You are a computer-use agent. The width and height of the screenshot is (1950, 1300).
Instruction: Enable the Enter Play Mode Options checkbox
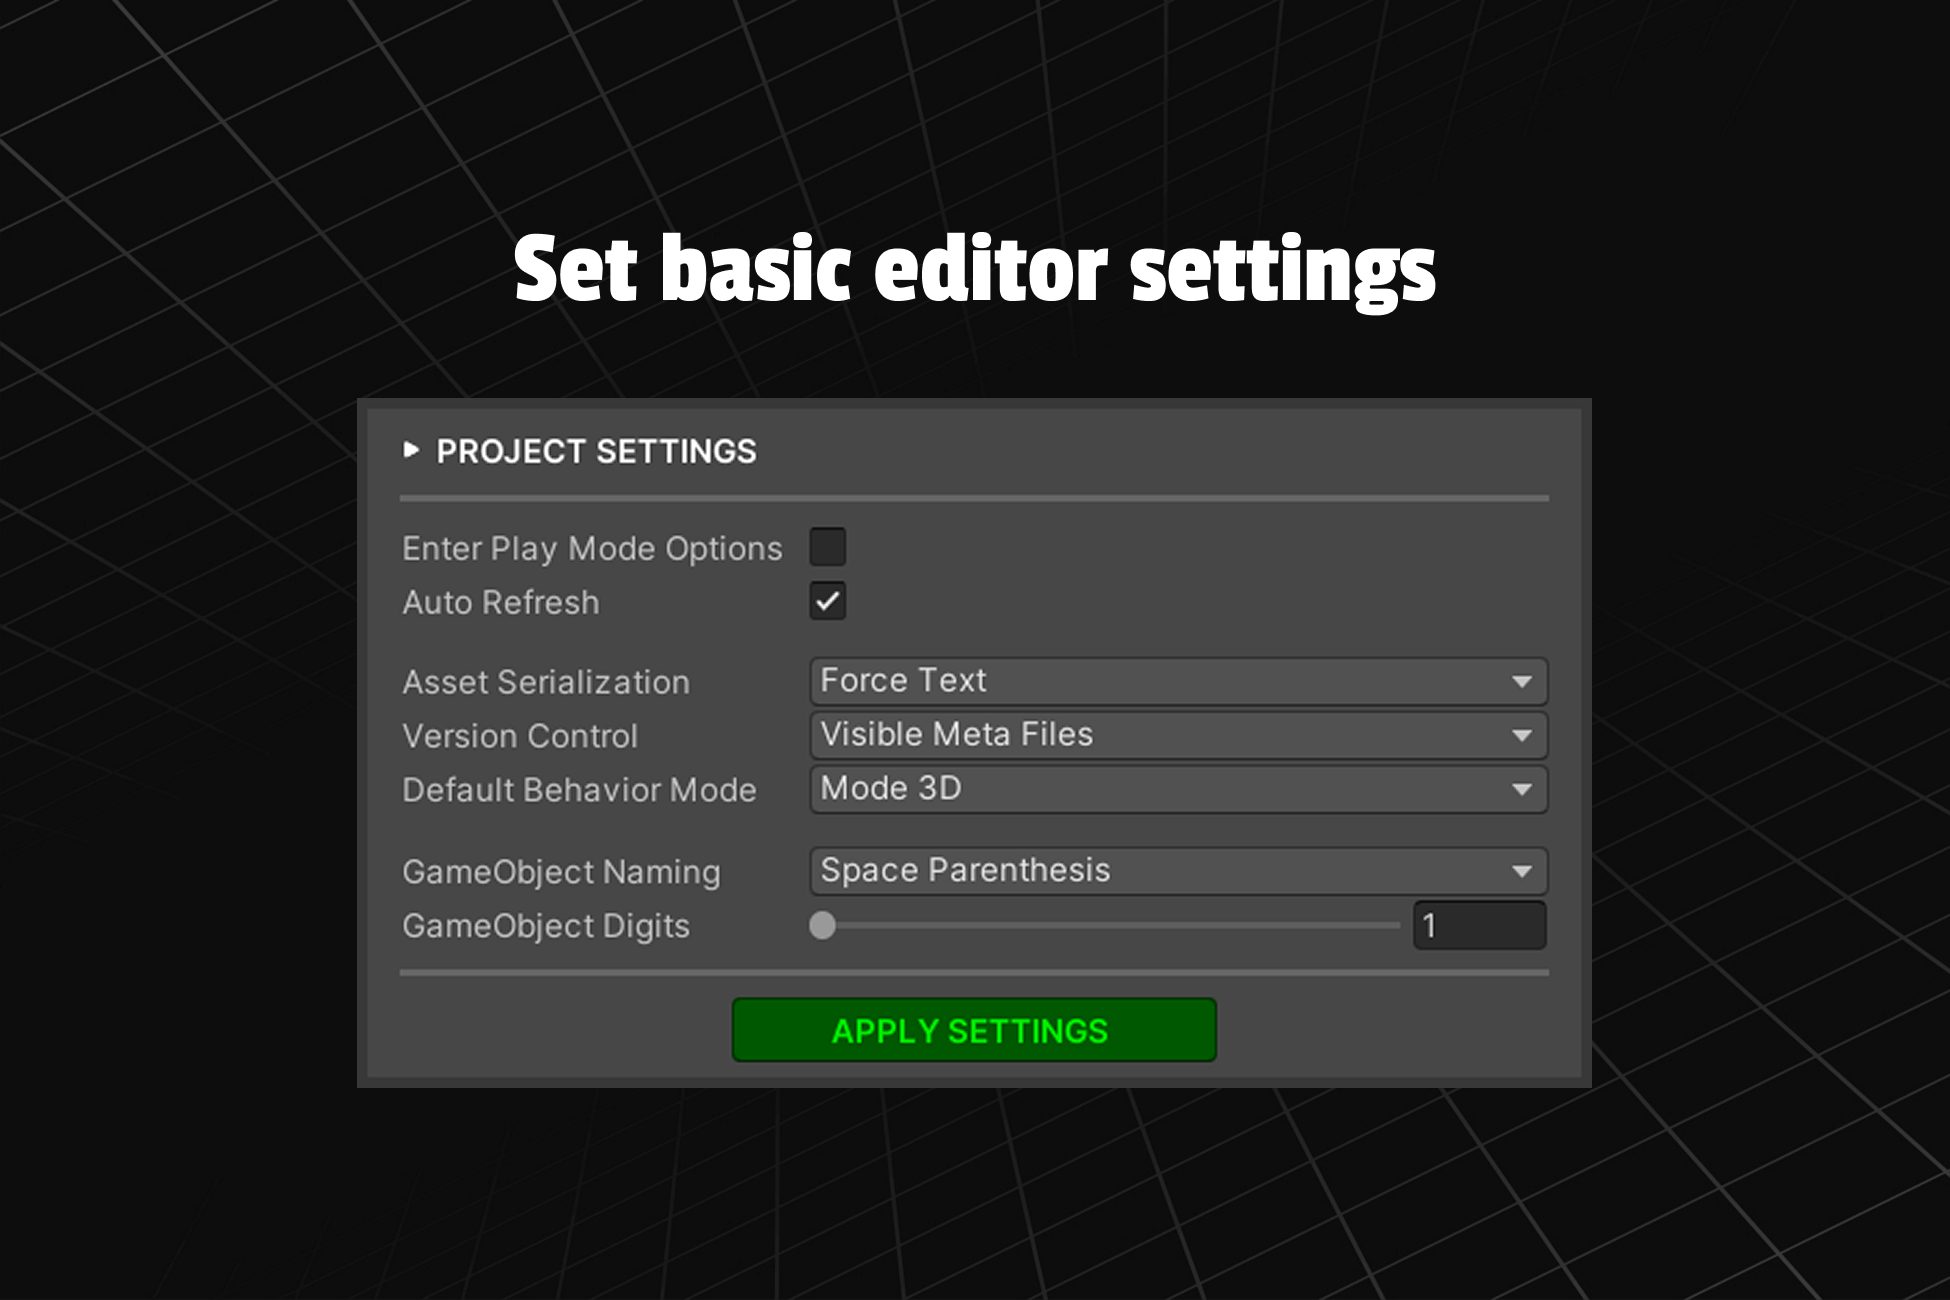[827, 547]
